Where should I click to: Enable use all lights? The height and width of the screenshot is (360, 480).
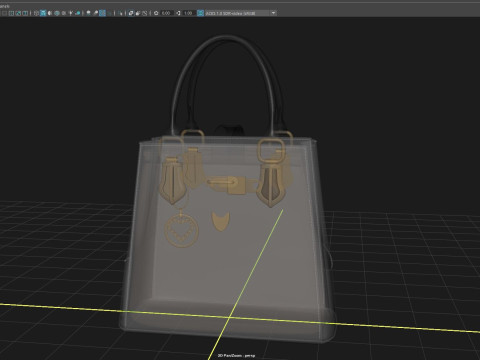71,13
